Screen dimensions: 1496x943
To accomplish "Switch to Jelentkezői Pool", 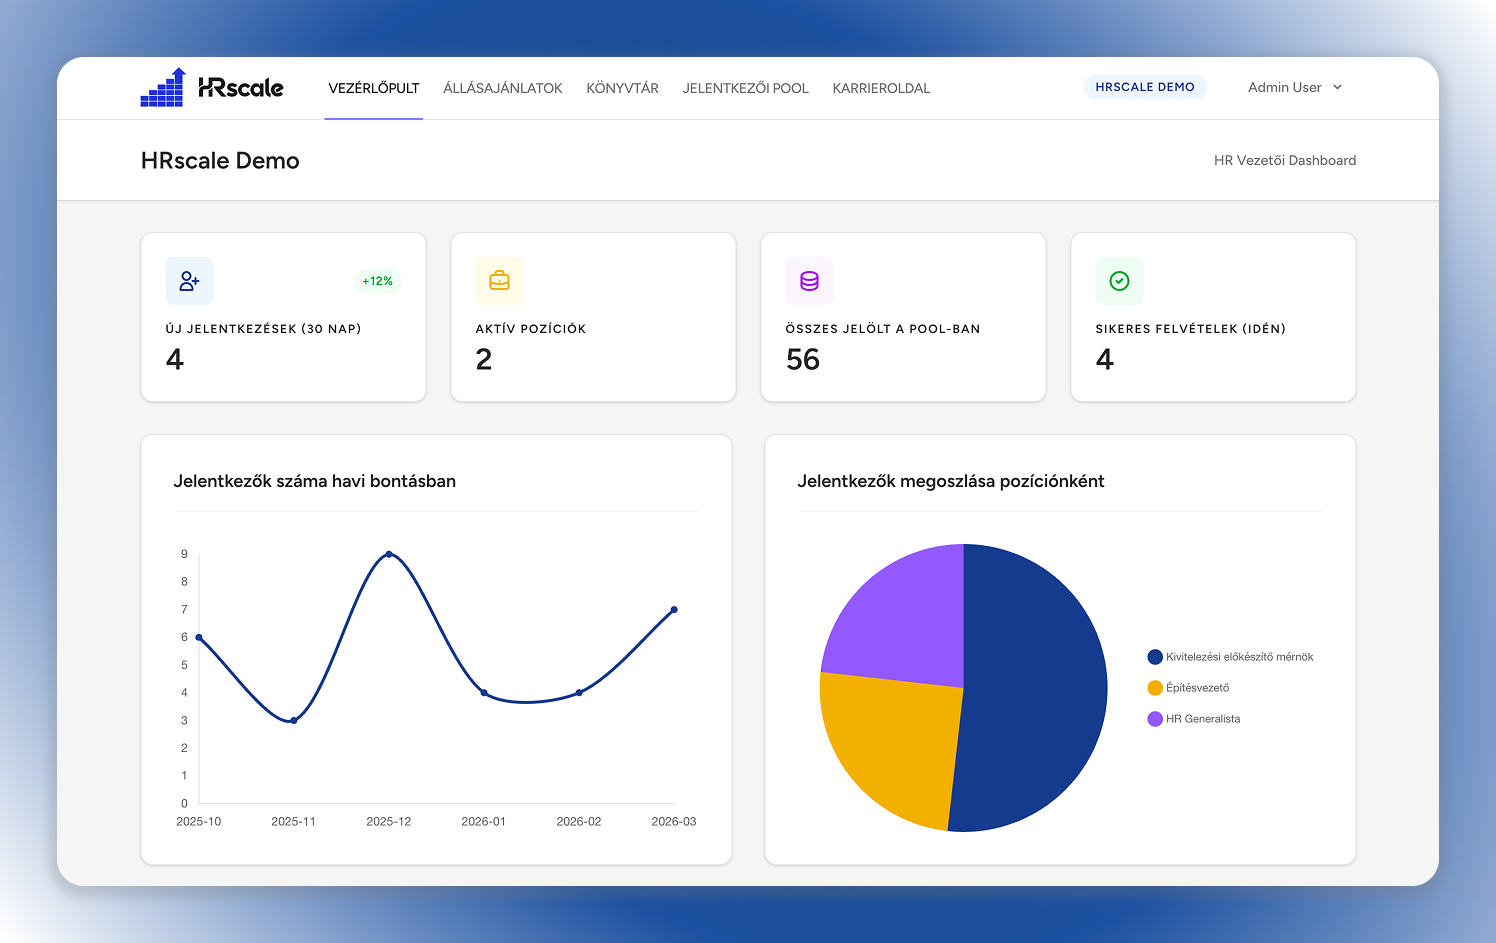I will tap(745, 87).
